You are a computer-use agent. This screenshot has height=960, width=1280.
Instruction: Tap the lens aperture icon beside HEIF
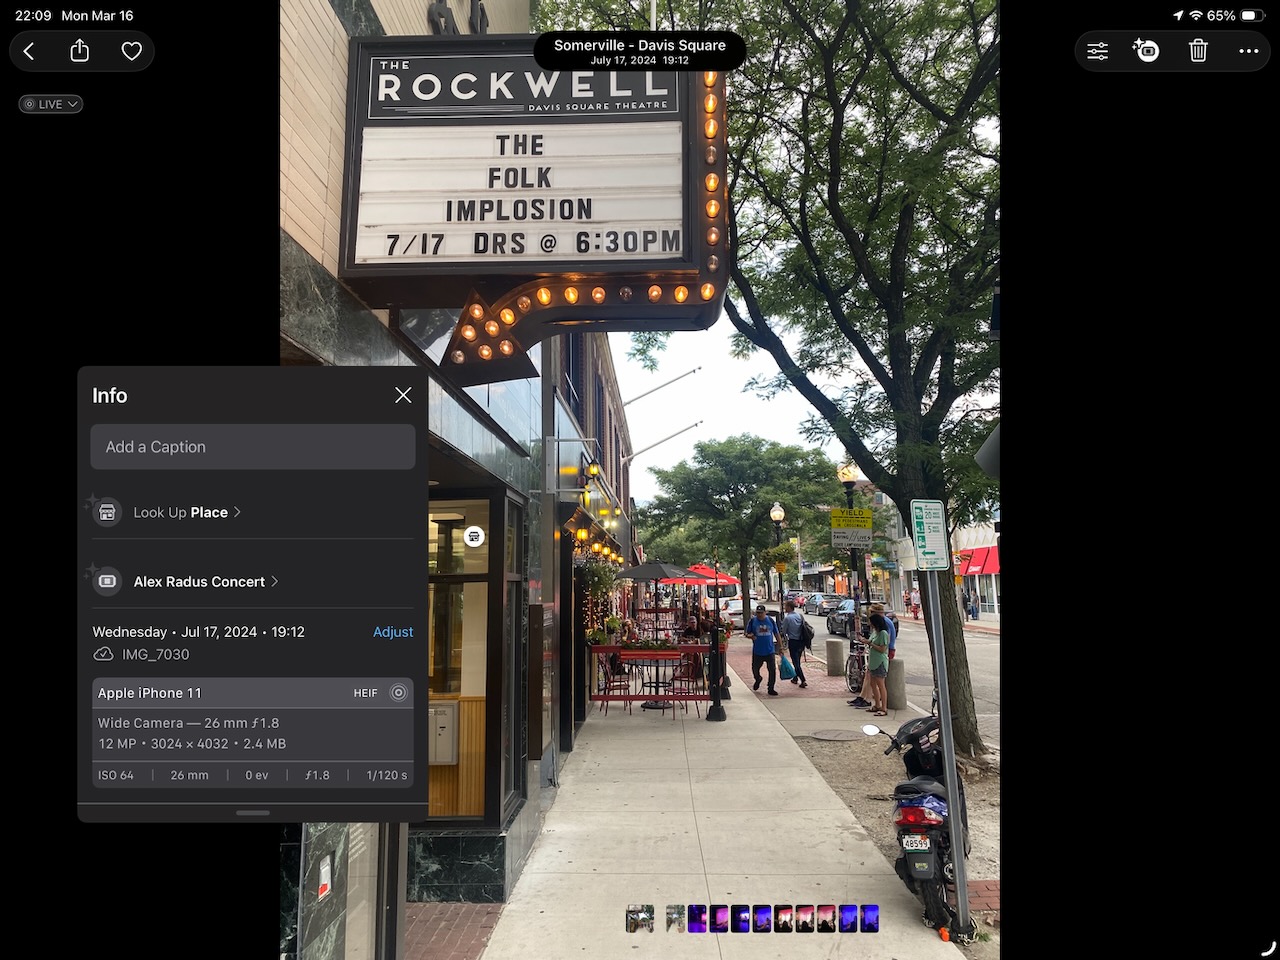pyautogui.click(x=398, y=692)
